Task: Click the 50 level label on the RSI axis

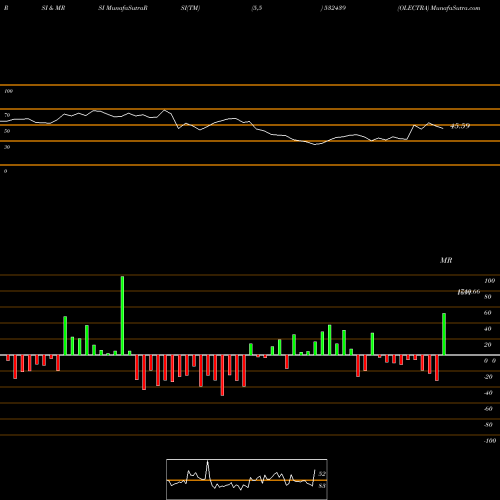Action: click(7, 131)
